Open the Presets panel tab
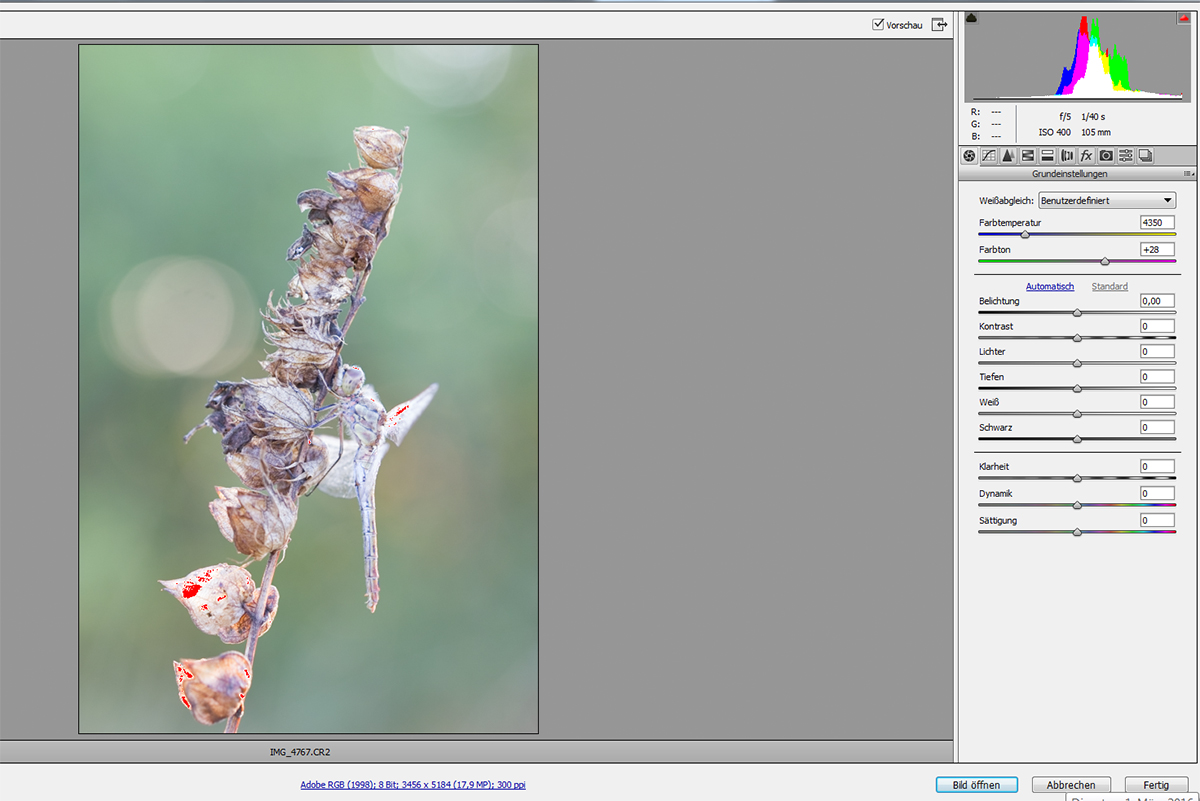 [x=1126, y=156]
